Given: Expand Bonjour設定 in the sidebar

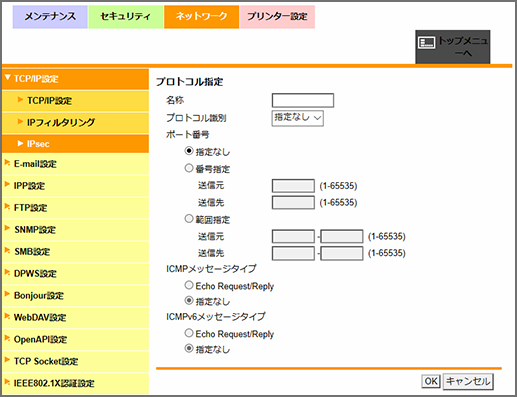Looking at the screenshot, I should (75, 296).
